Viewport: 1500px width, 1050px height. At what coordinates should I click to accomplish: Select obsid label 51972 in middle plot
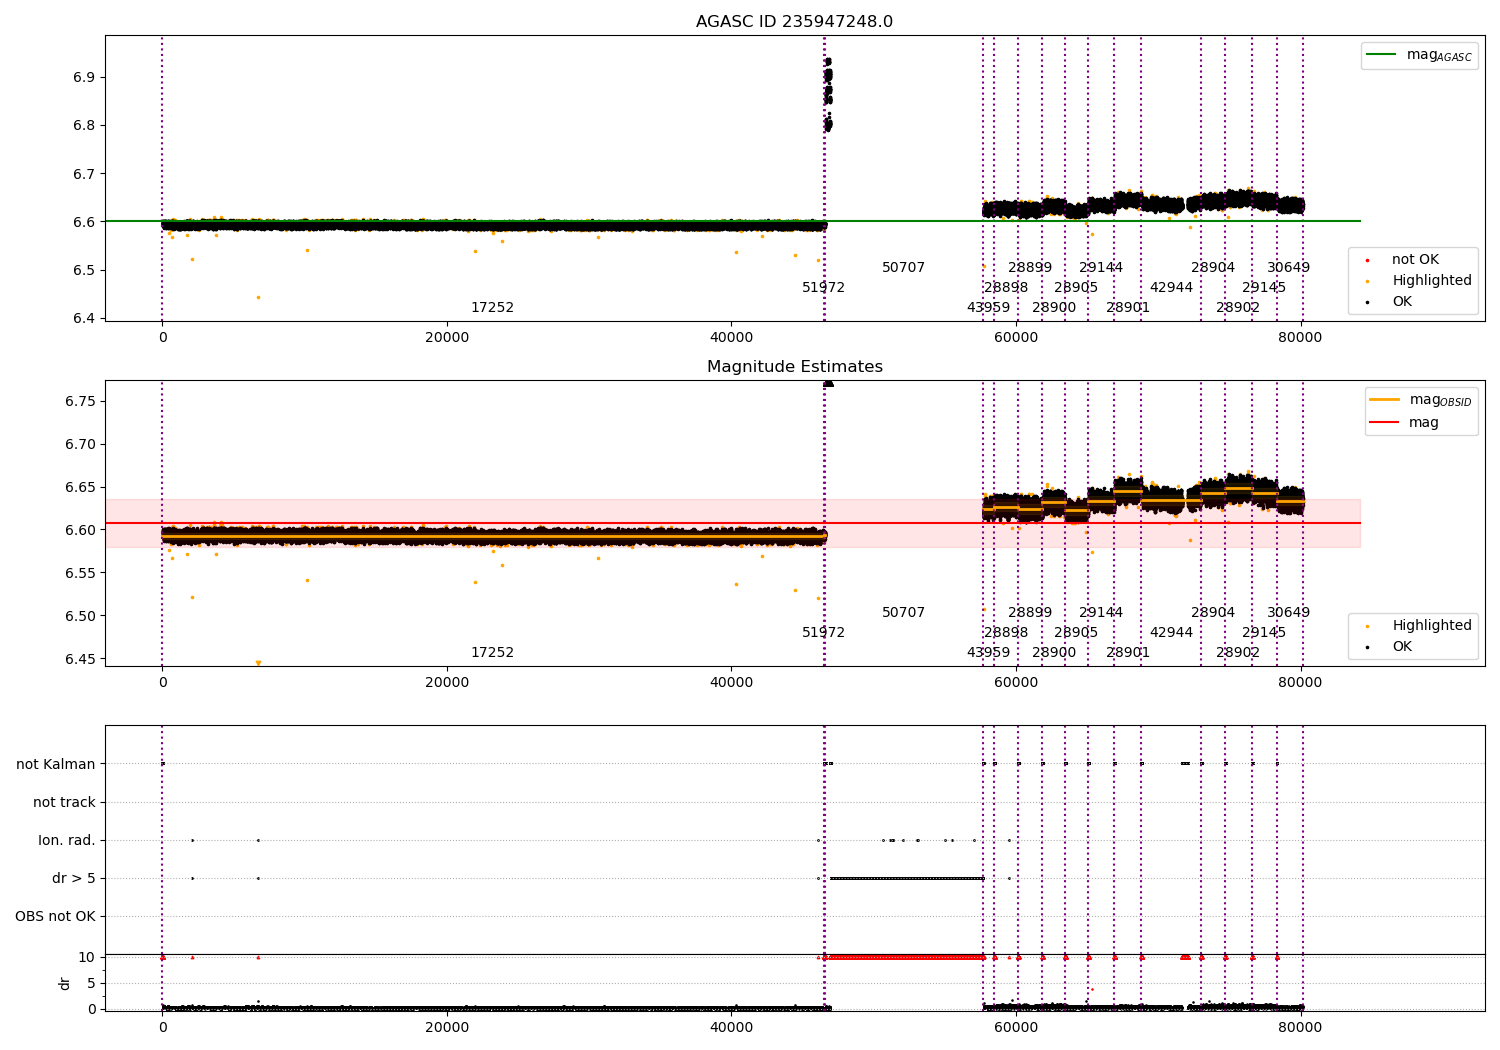(823, 632)
